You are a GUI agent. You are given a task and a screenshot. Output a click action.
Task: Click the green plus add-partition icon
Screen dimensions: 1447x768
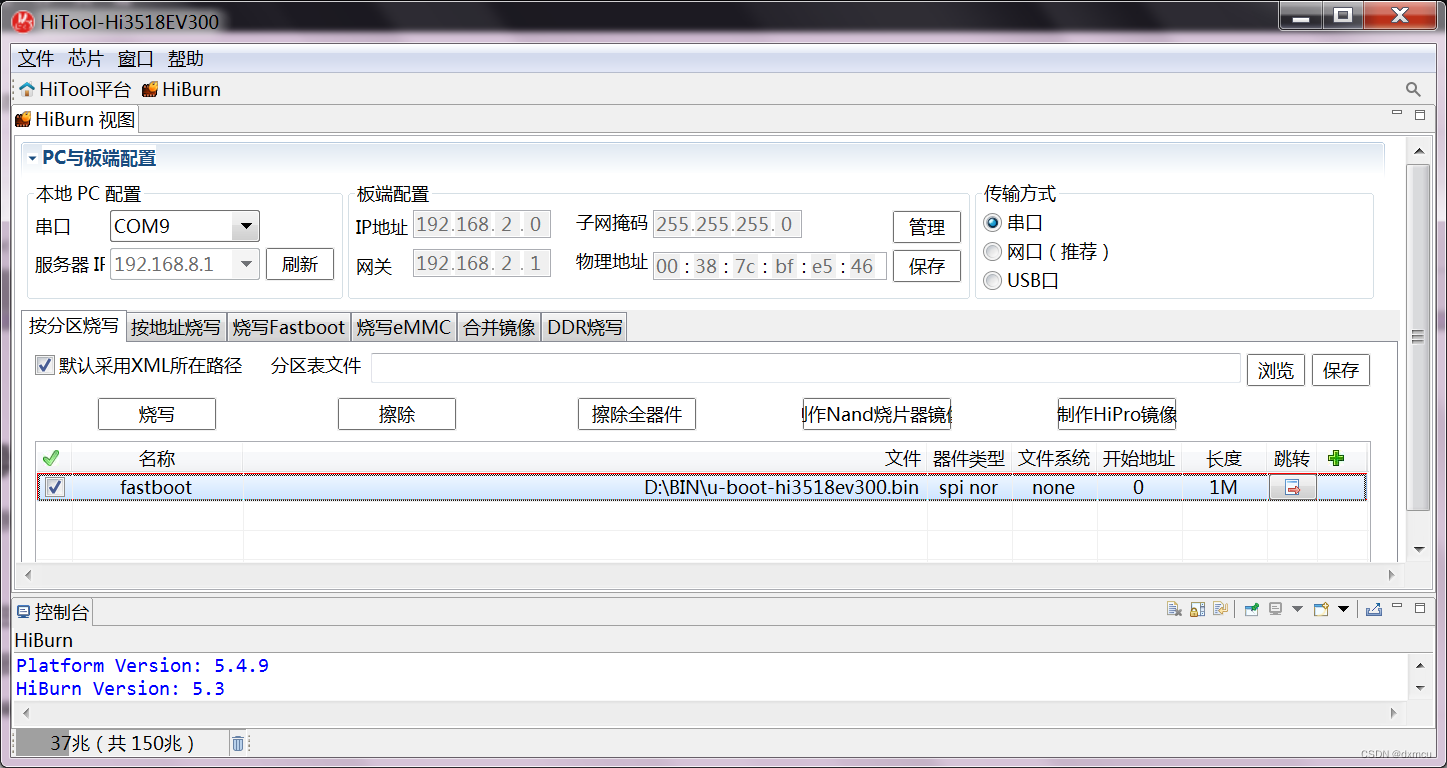[1335, 459]
